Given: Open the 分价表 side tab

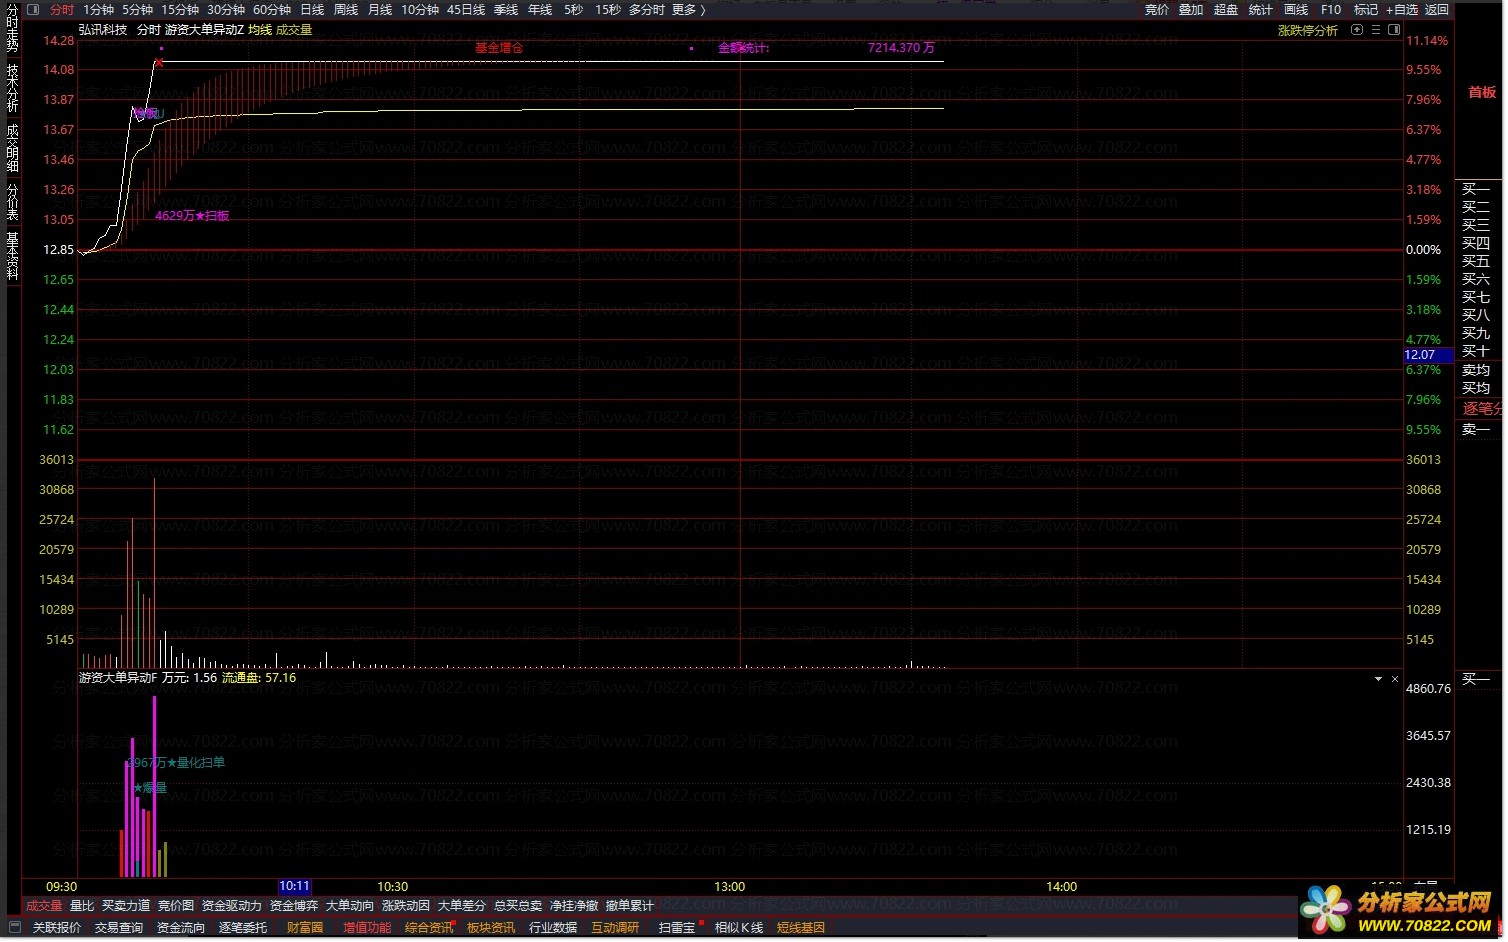Looking at the screenshot, I should [13, 201].
